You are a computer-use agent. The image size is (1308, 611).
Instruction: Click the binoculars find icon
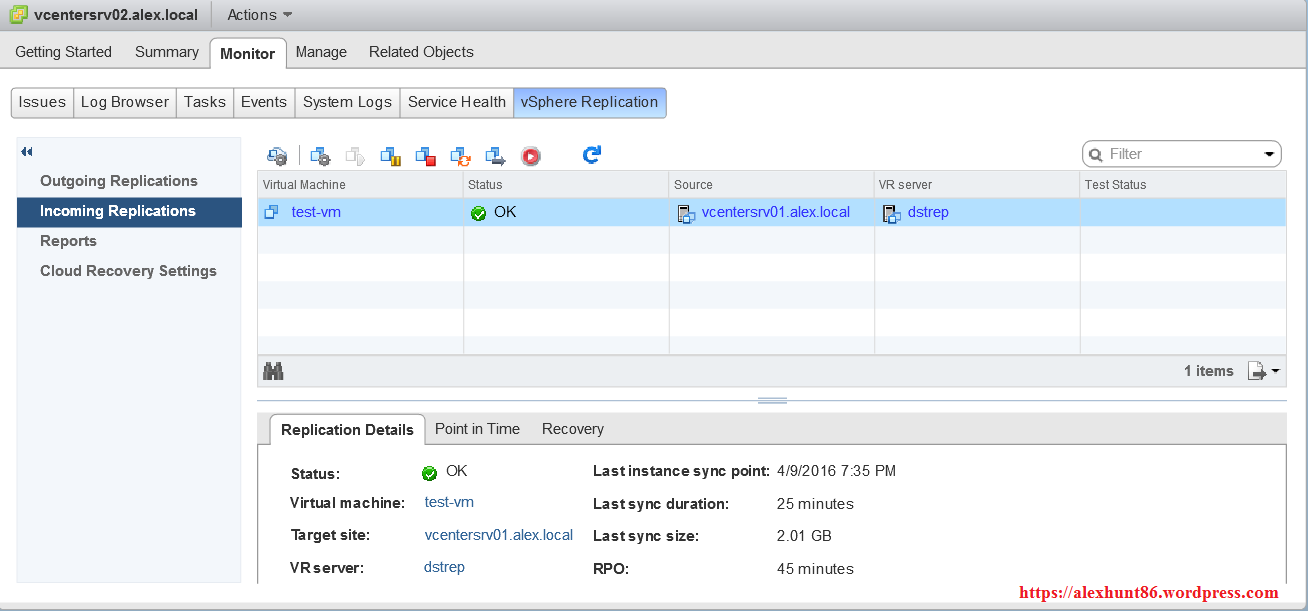[x=273, y=371]
